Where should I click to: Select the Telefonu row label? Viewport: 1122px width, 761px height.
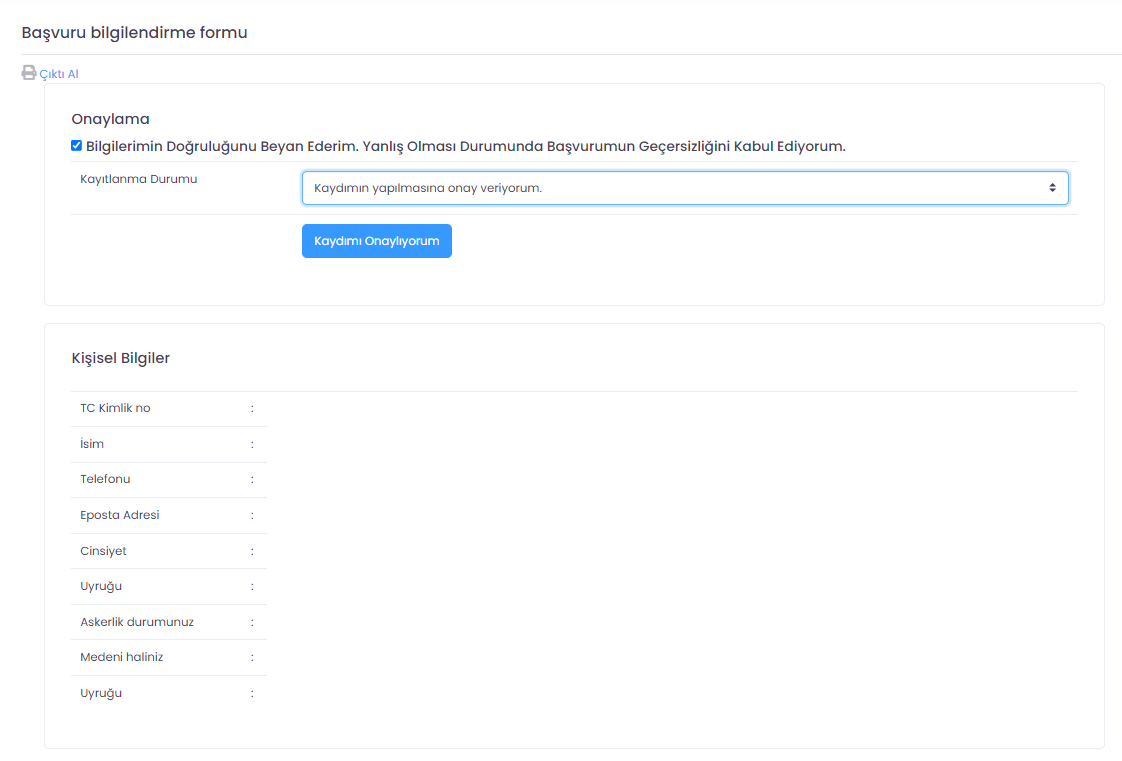105,479
